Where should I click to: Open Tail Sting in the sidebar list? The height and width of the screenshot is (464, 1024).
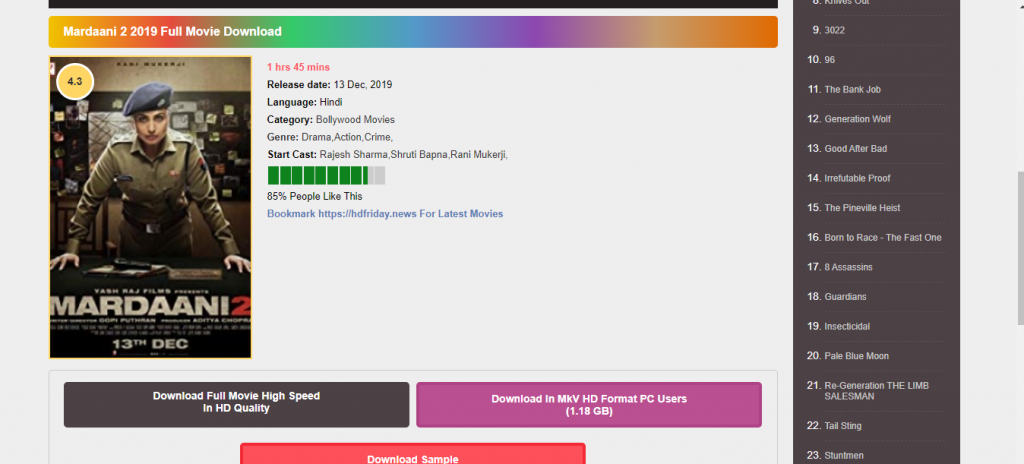[x=843, y=425]
